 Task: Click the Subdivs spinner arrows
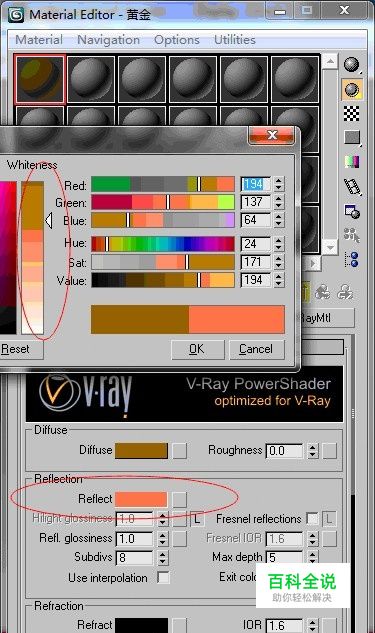[162, 558]
